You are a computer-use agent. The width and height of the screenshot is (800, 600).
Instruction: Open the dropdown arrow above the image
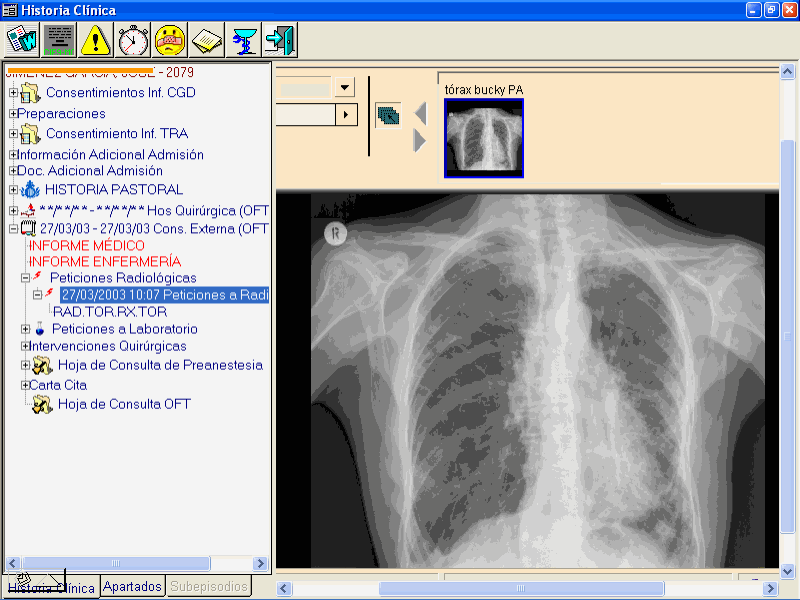coord(345,87)
